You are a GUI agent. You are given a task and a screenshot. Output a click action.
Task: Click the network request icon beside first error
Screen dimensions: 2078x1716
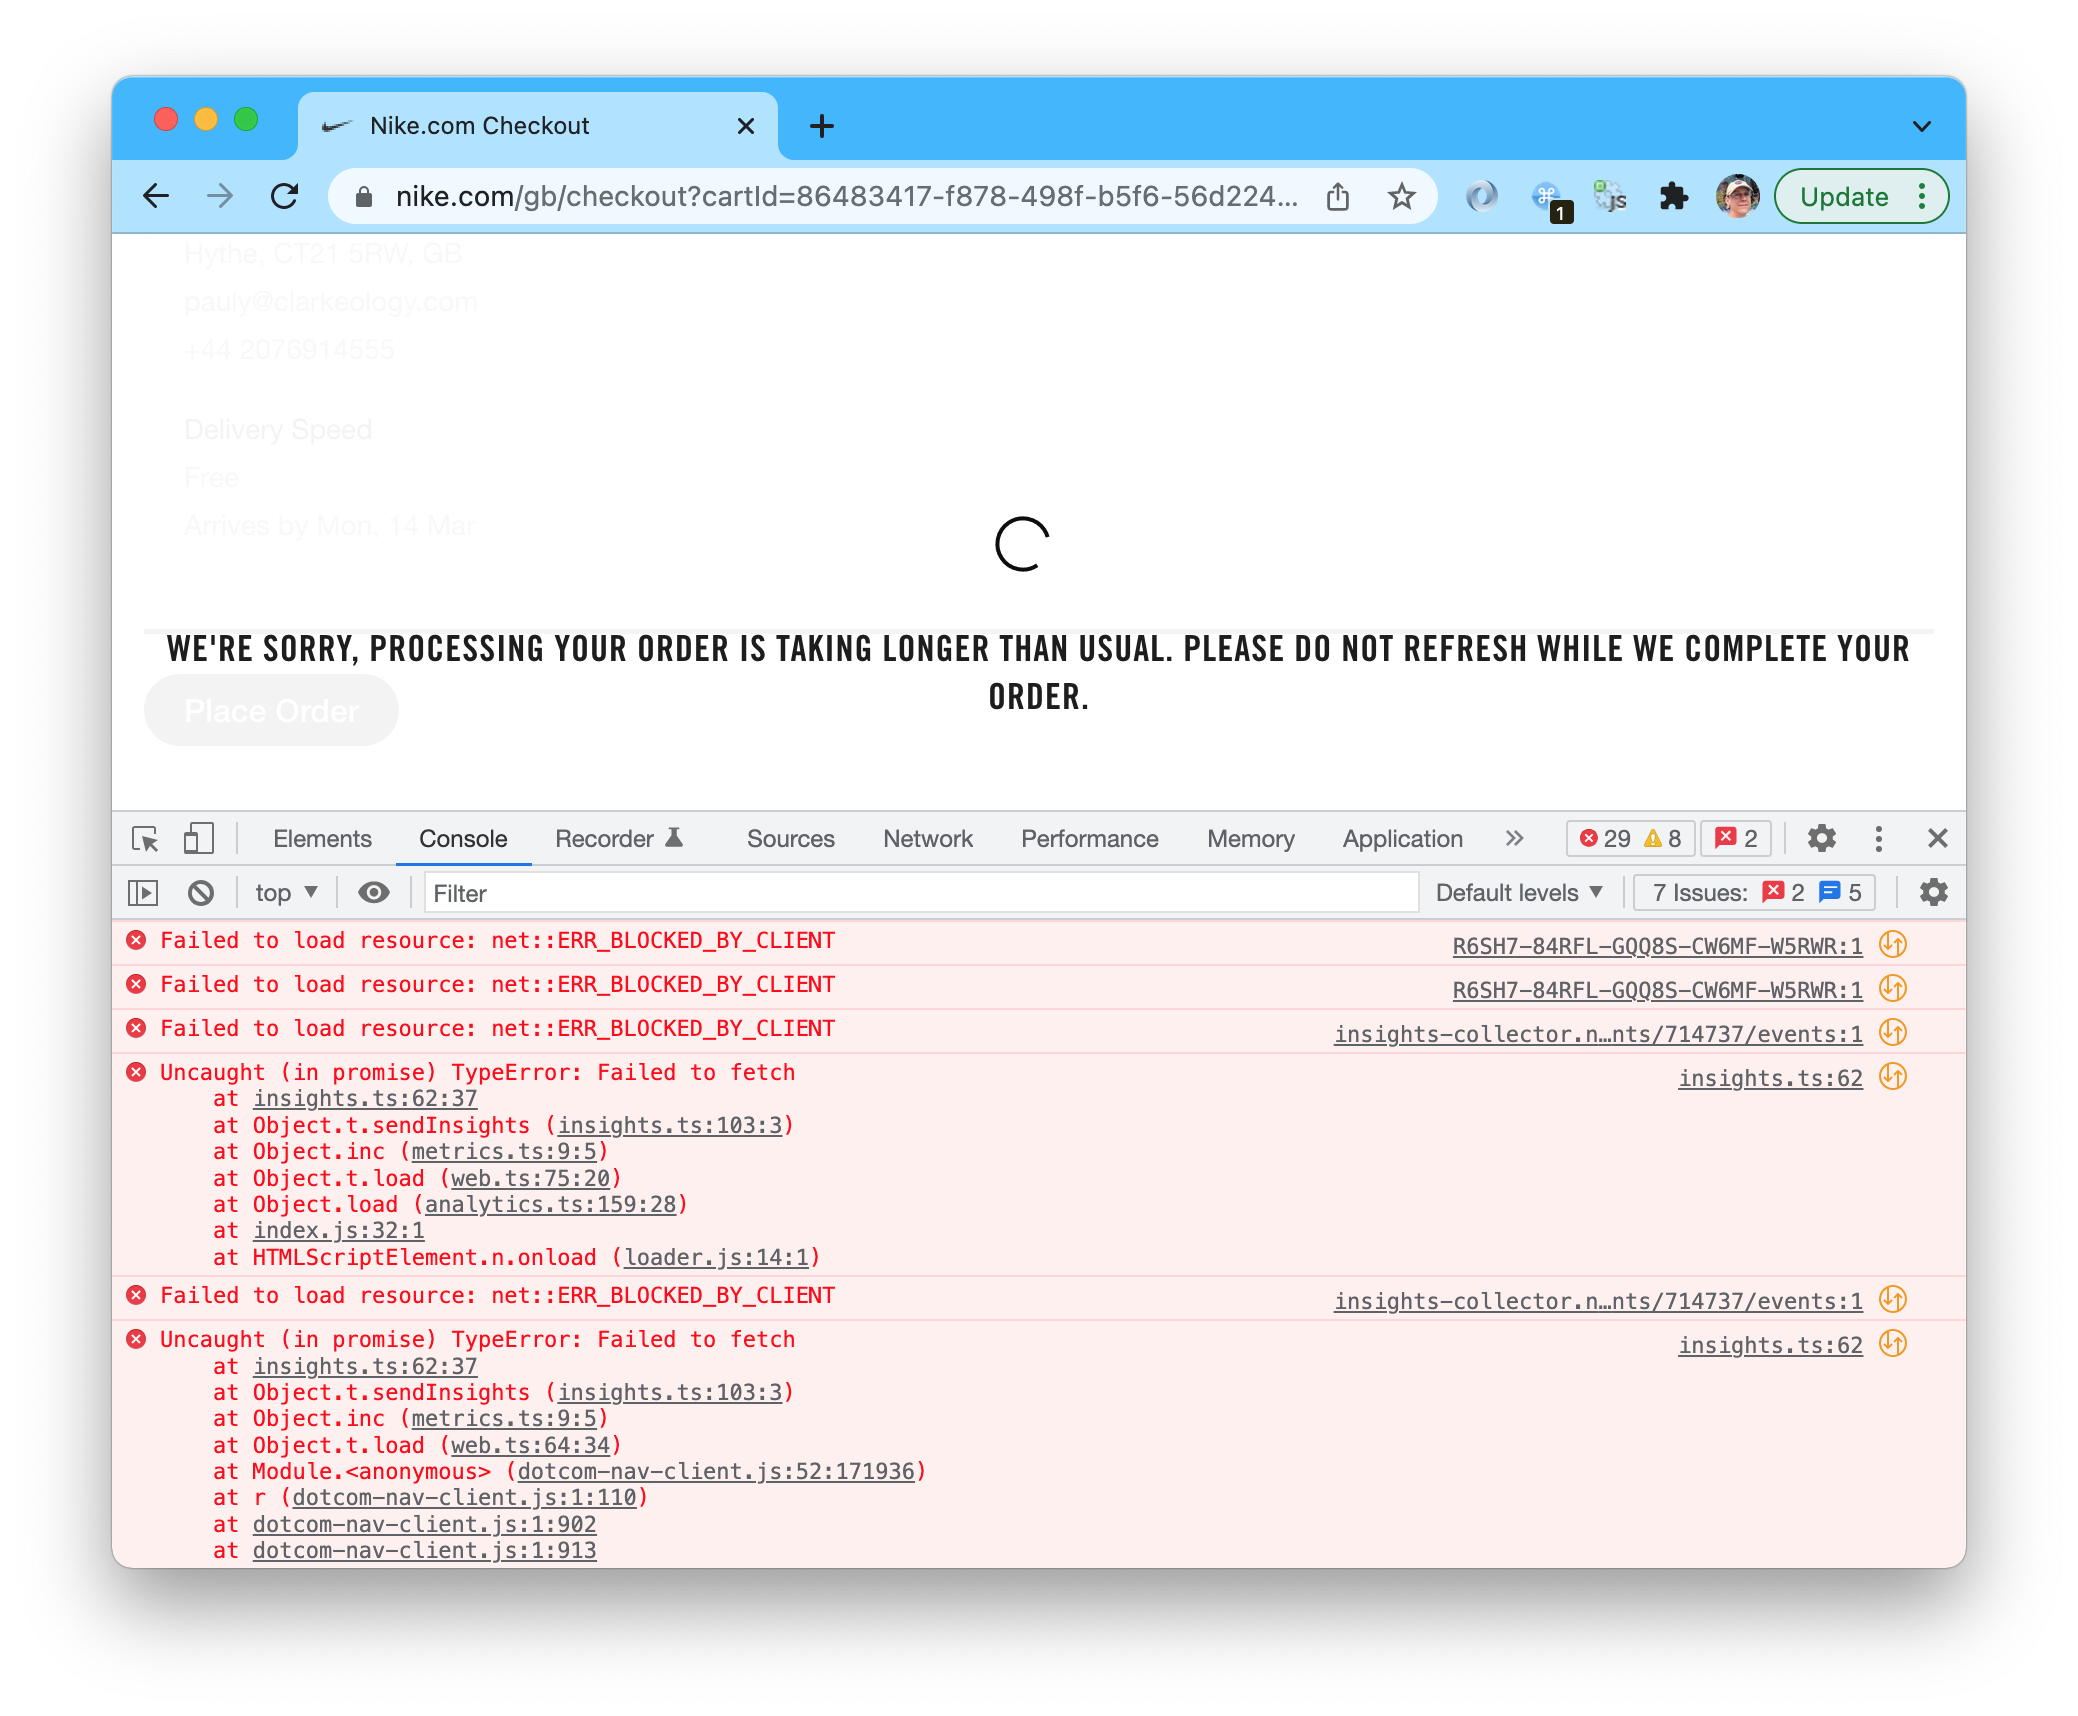[x=1893, y=944]
